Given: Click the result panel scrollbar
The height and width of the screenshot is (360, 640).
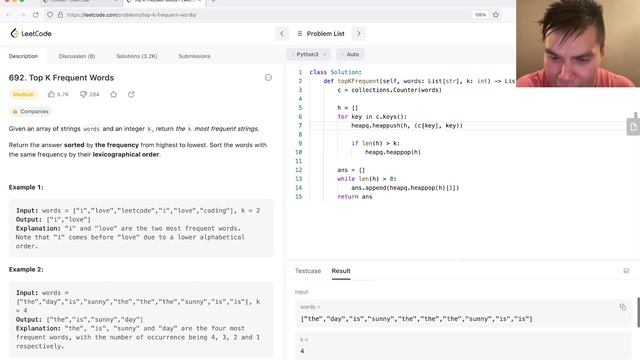Looking at the screenshot, I should pos(638,312).
